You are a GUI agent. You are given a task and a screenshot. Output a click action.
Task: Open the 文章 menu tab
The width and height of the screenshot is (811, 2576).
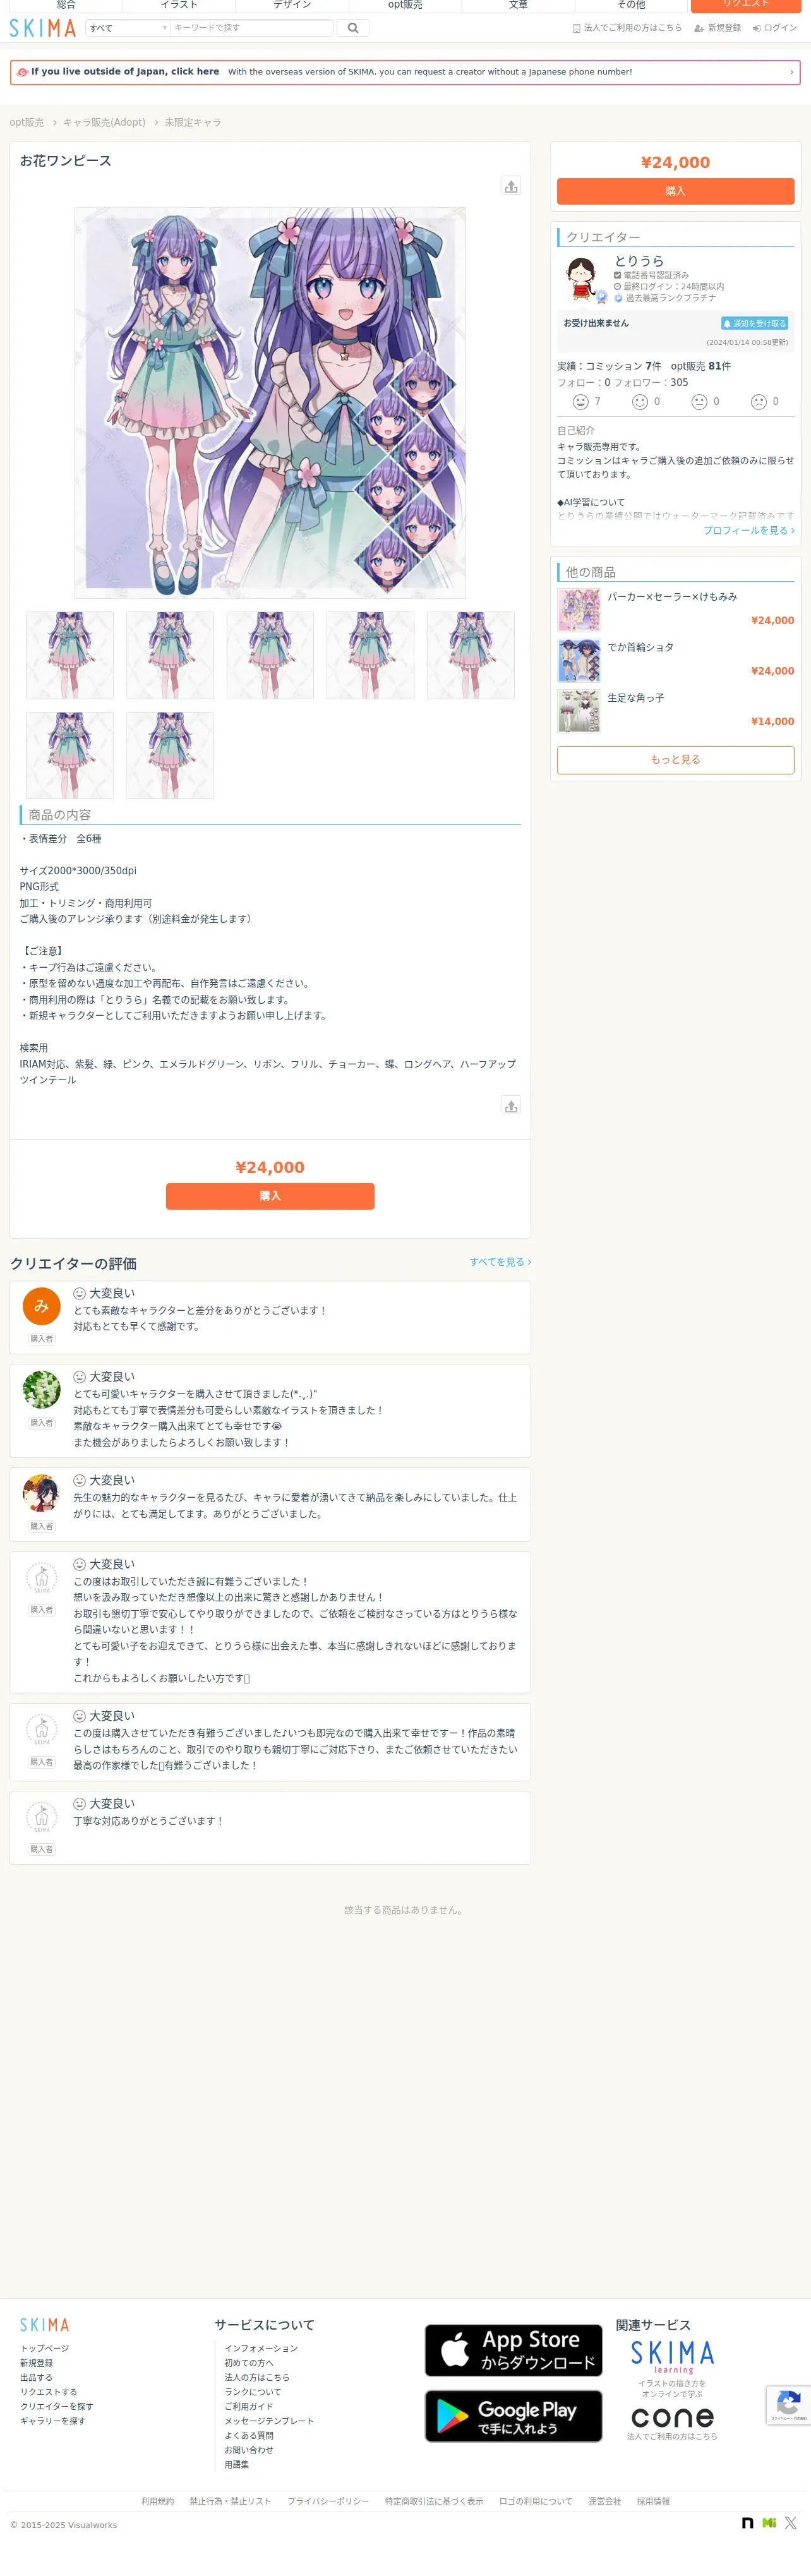[x=518, y=5]
